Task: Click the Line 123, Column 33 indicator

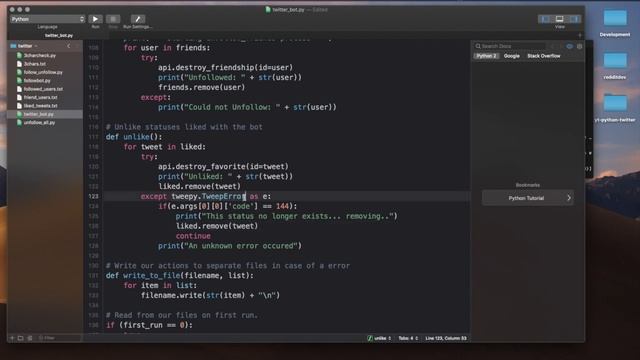Action: pyautogui.click(x=446, y=338)
